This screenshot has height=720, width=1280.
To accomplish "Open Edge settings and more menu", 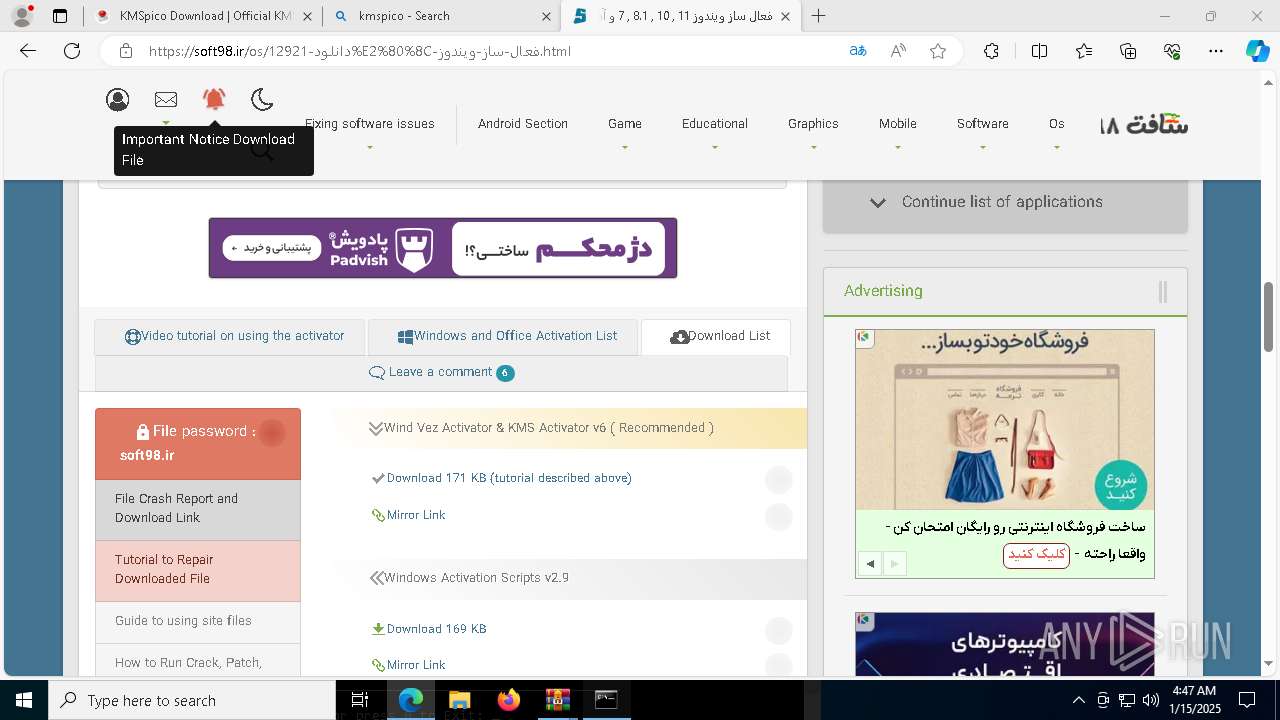I will [1216, 51].
